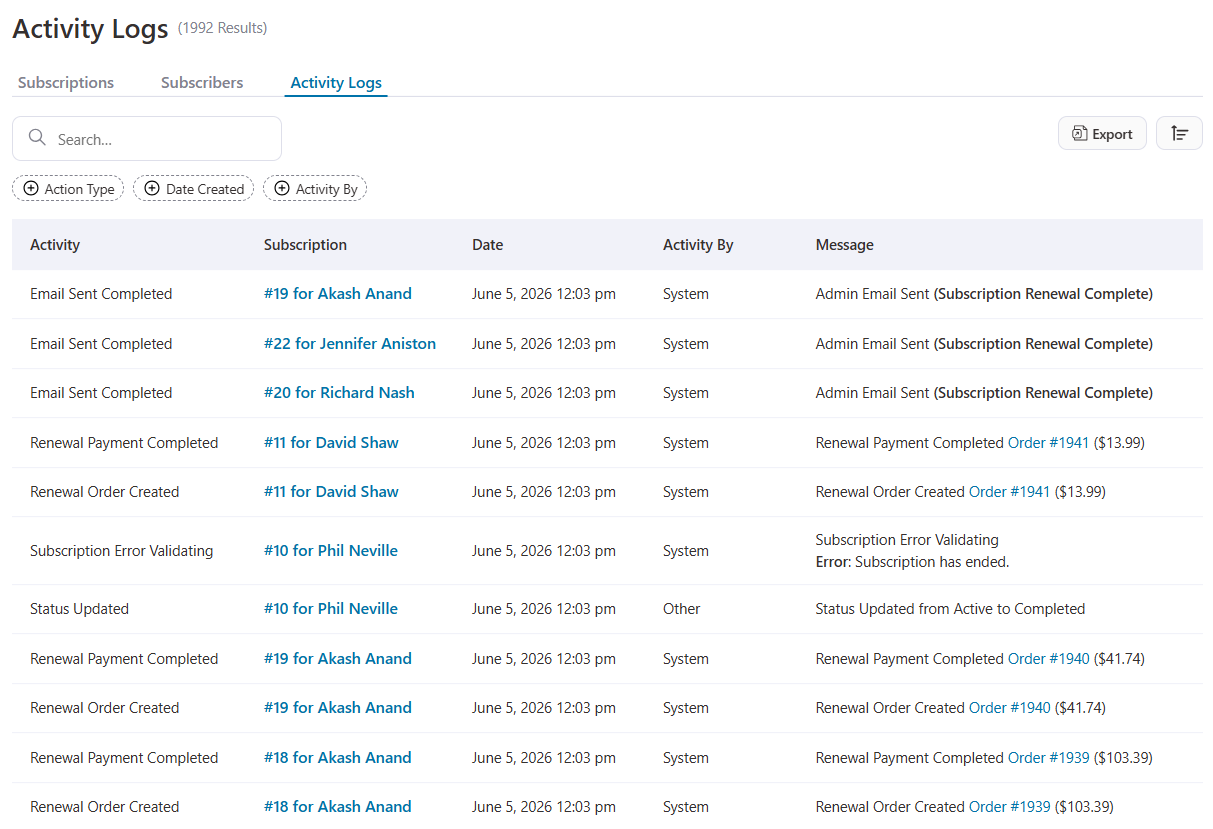
Task: Click the 1992 Results count text
Action: tap(223, 28)
